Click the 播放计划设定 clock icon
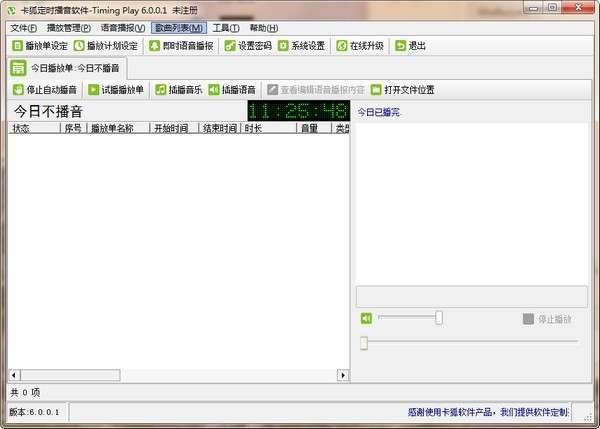The width and height of the screenshot is (600, 429). 79,46
